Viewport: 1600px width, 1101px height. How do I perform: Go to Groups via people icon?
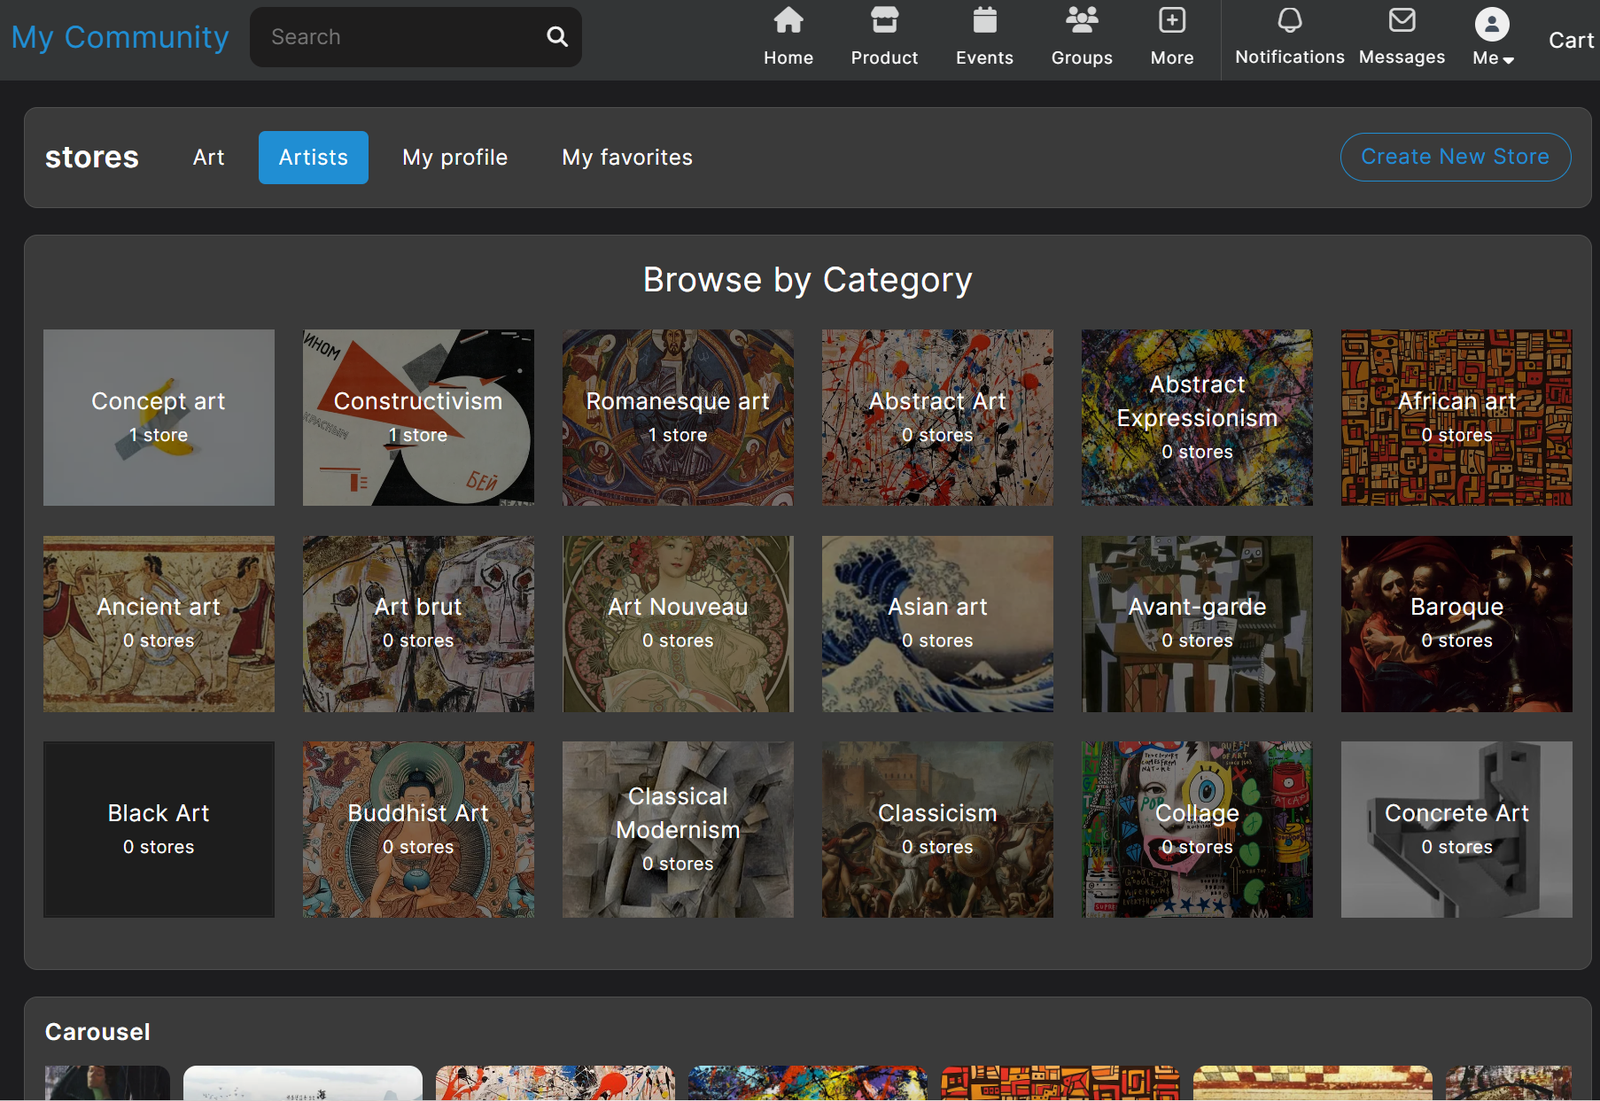click(1081, 21)
